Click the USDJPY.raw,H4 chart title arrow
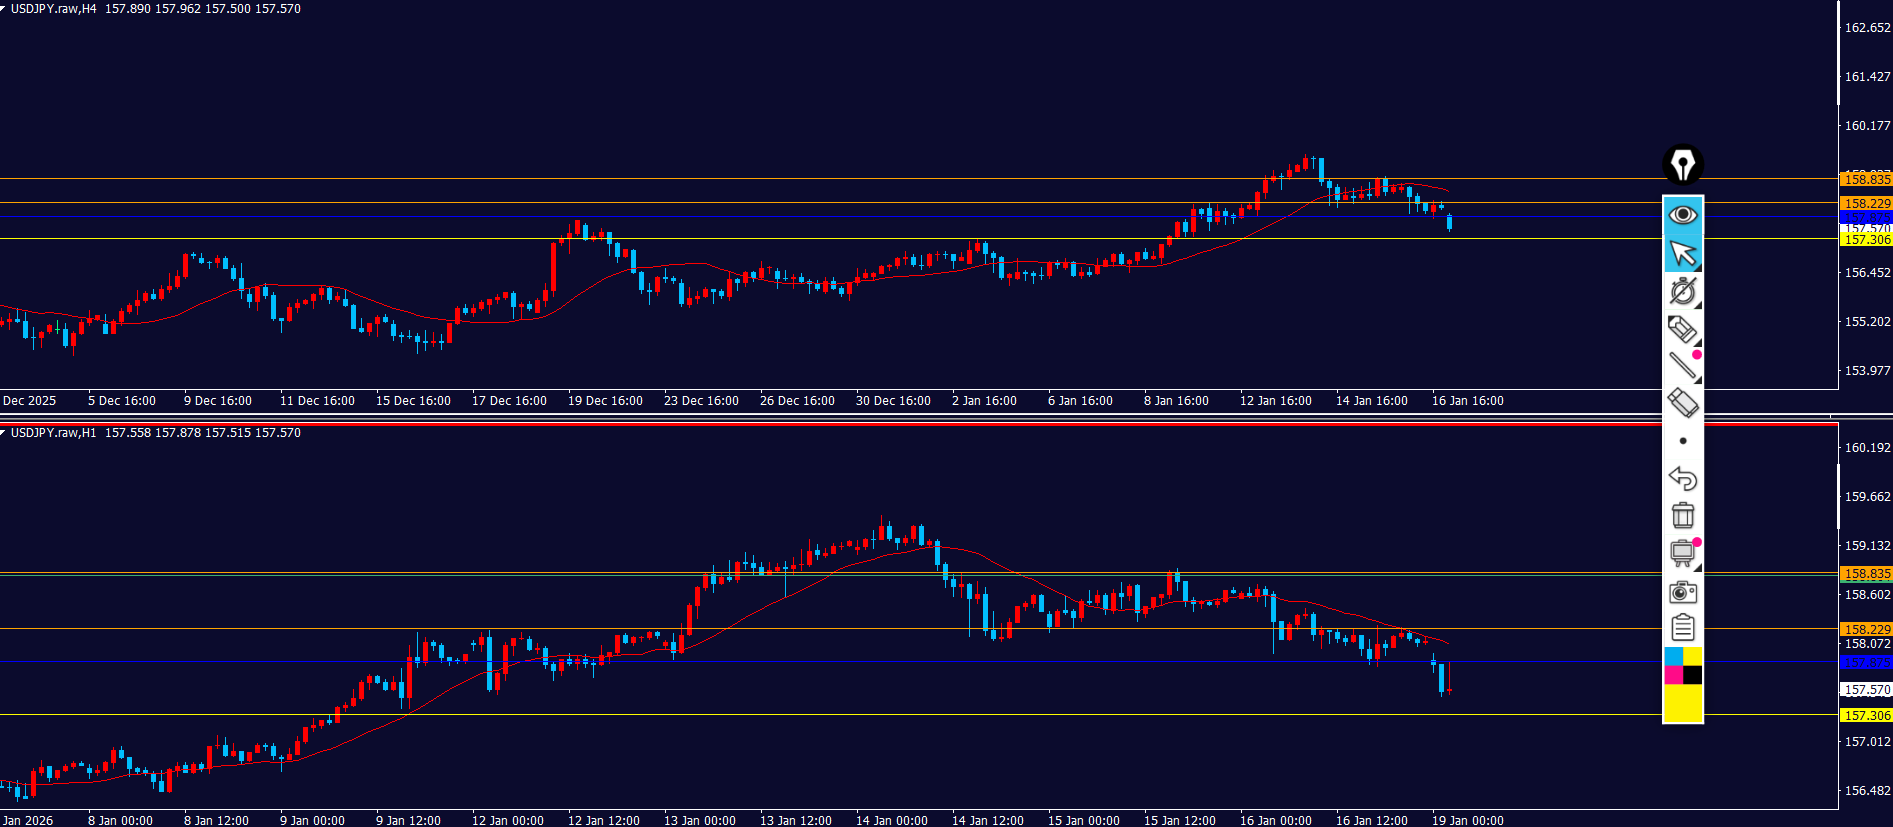This screenshot has height=827, width=1893. pos(4,9)
